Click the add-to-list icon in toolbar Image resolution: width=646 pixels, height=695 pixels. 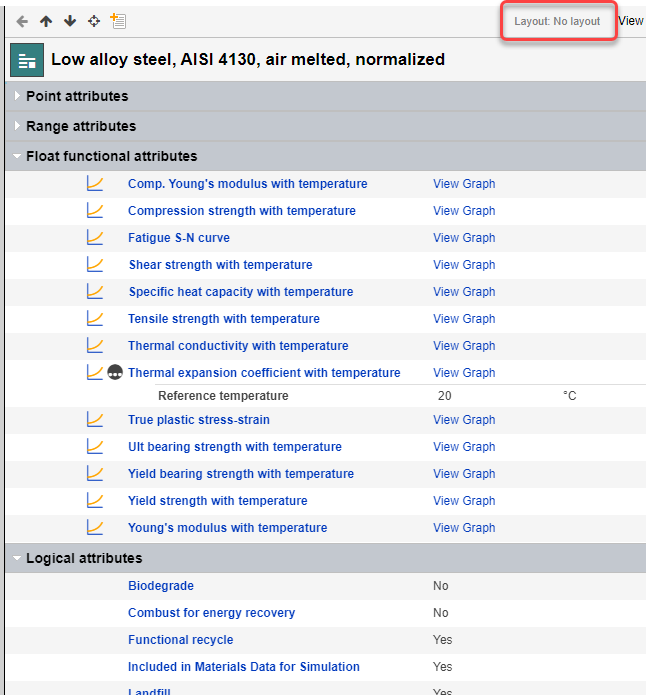[118, 21]
